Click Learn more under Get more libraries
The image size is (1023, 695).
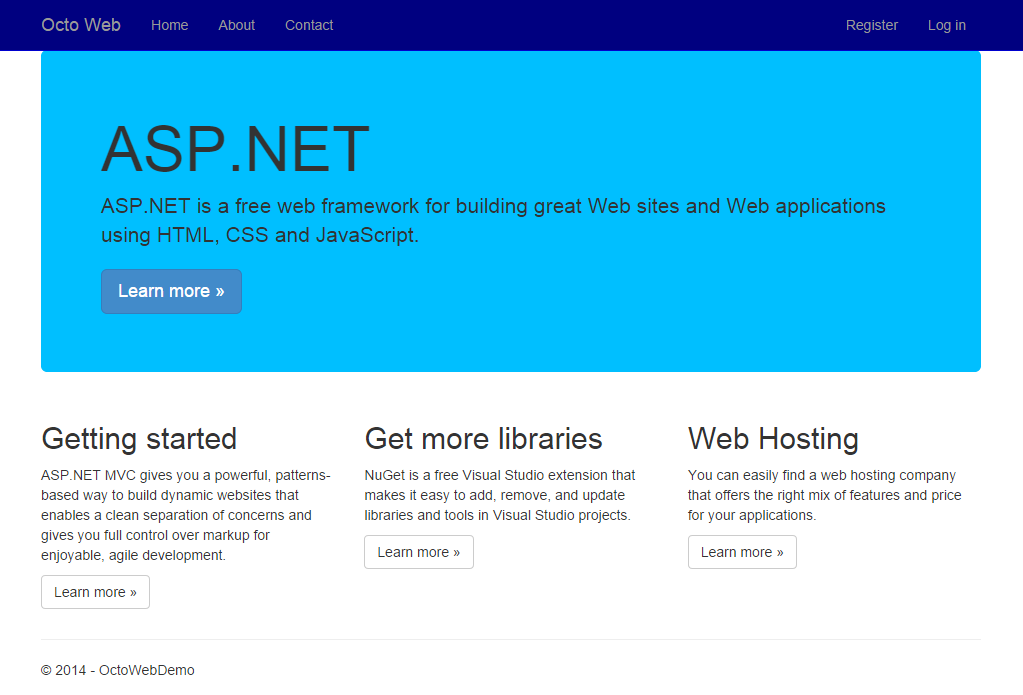(x=418, y=551)
